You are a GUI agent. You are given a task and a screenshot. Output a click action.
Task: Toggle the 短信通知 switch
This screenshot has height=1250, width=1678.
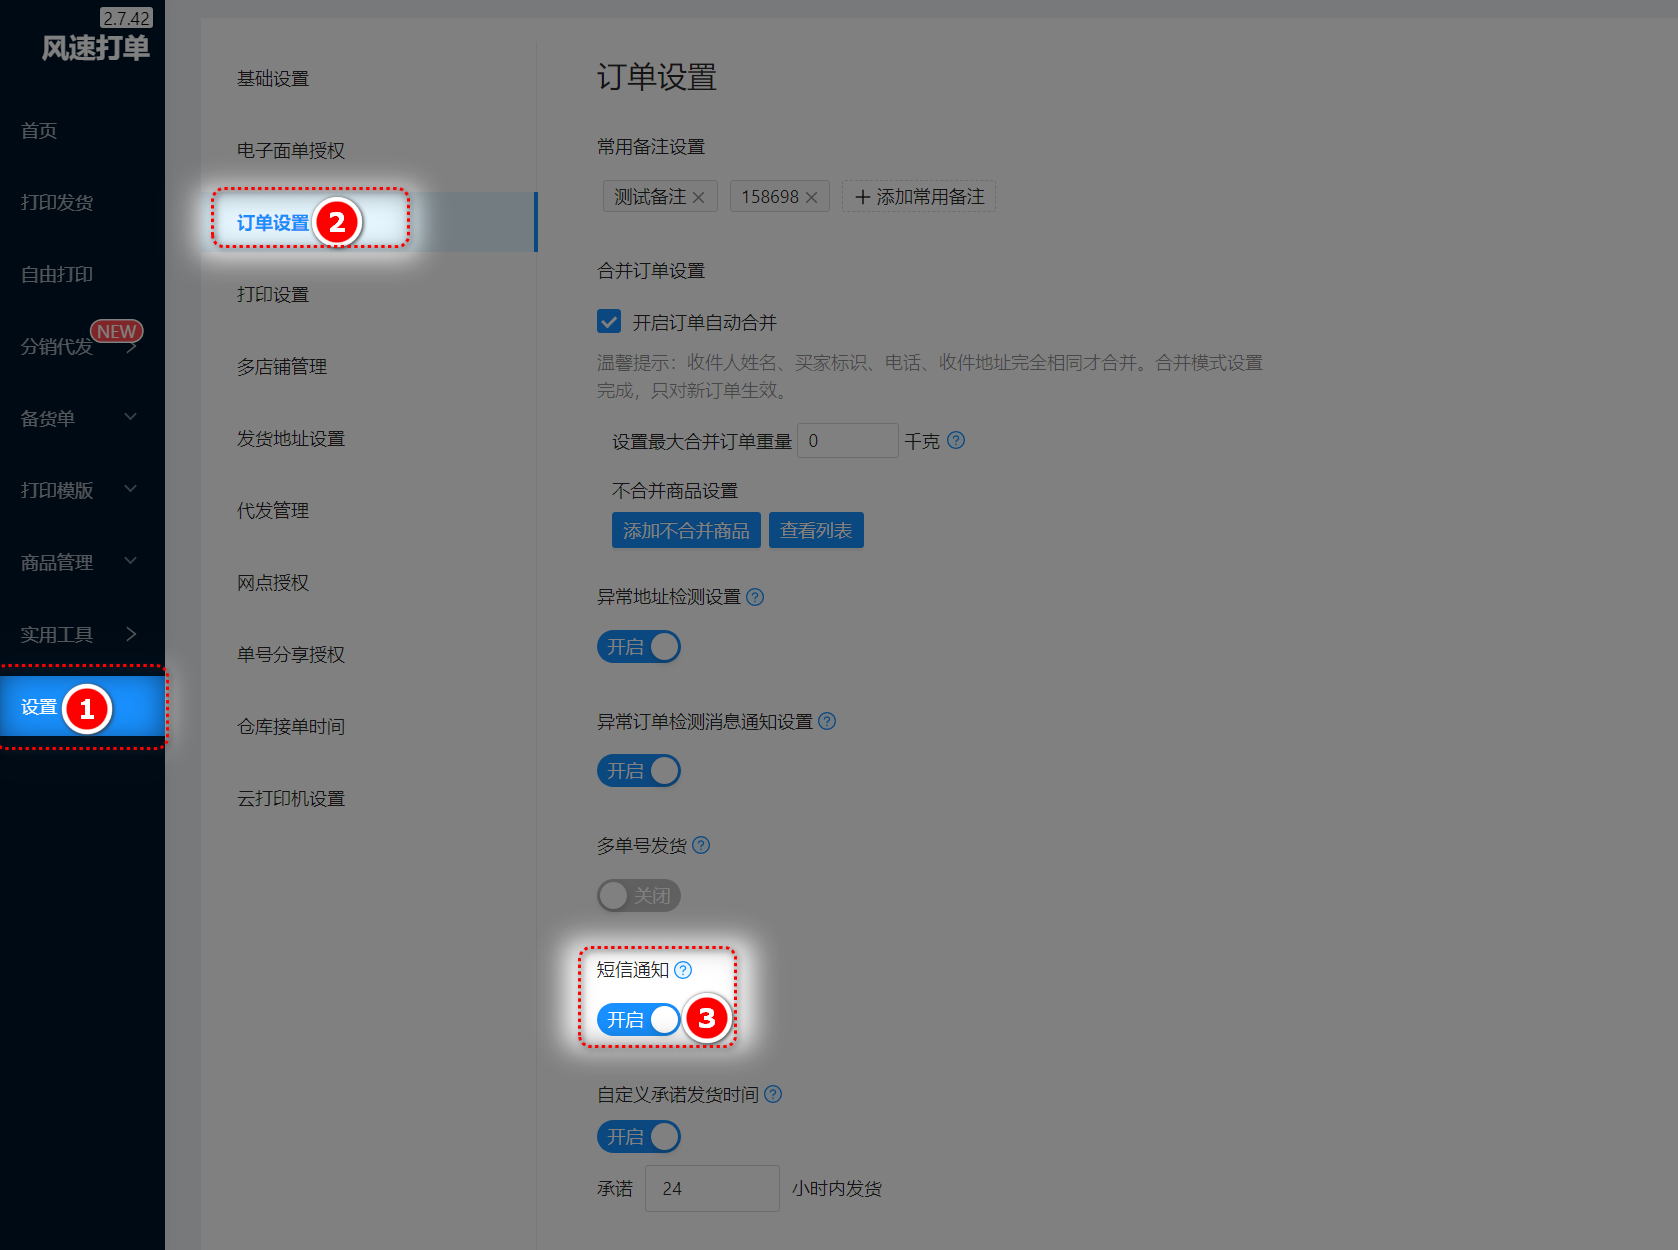(x=639, y=1019)
